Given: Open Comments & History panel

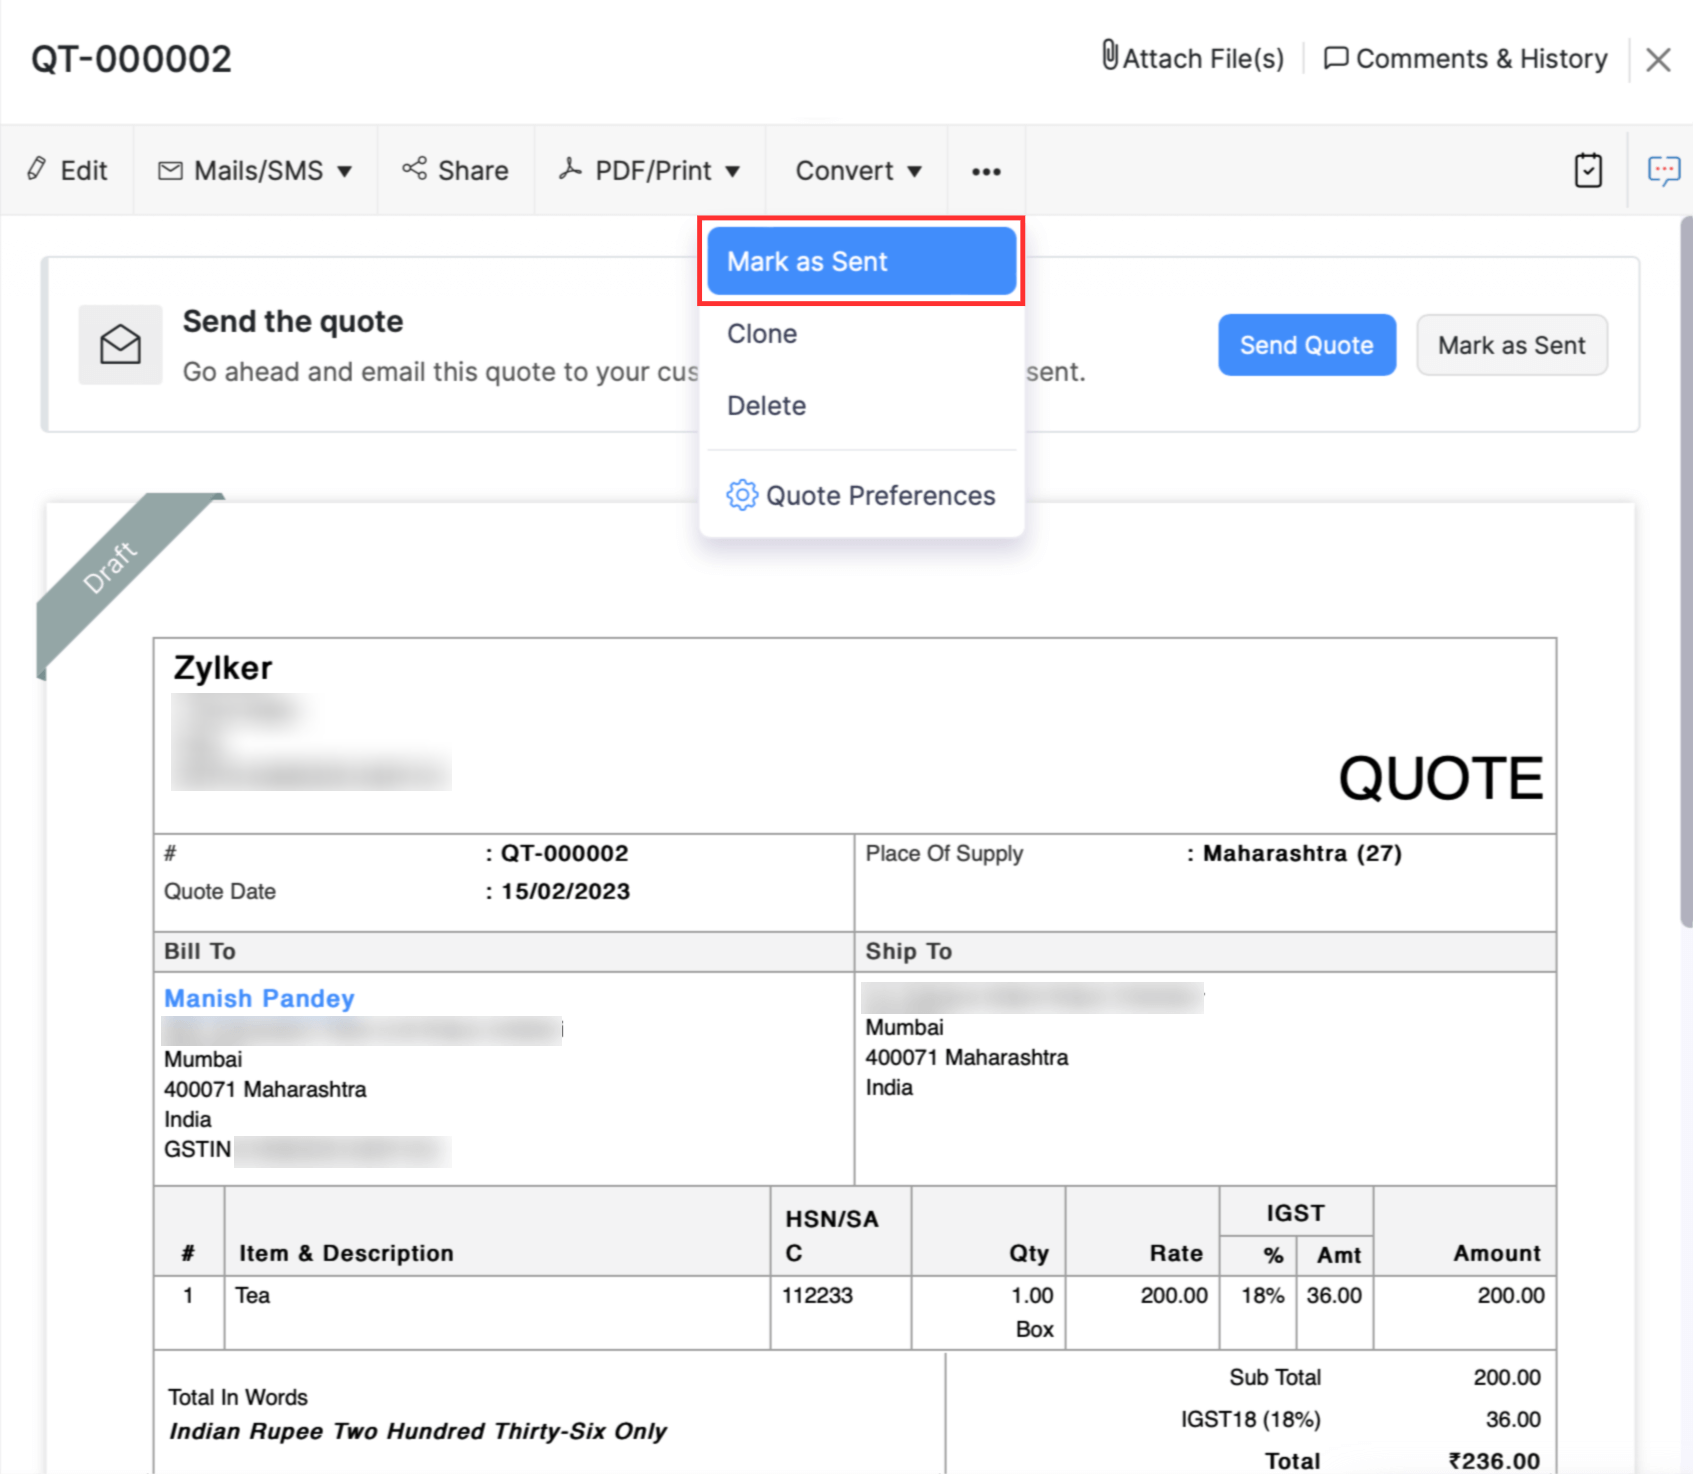Looking at the screenshot, I should 1465,59.
